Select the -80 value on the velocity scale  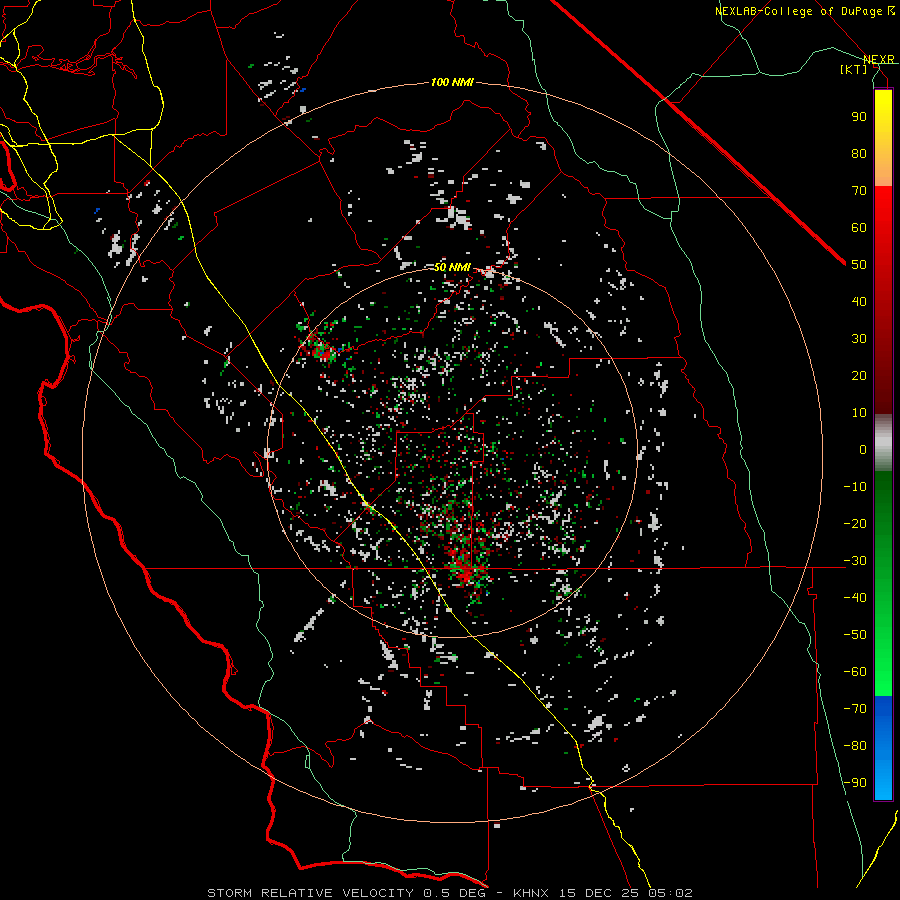coord(855,746)
